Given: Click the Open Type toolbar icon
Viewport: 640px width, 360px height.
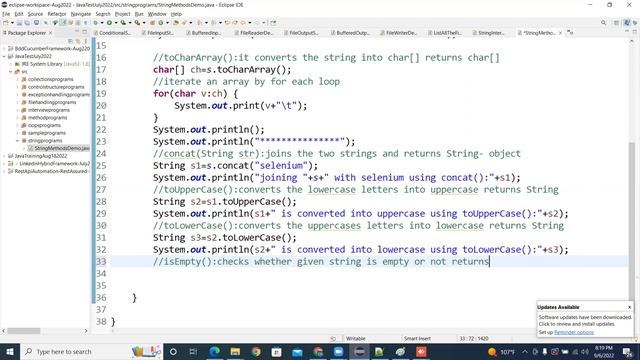Looking at the screenshot, I should [176, 23].
